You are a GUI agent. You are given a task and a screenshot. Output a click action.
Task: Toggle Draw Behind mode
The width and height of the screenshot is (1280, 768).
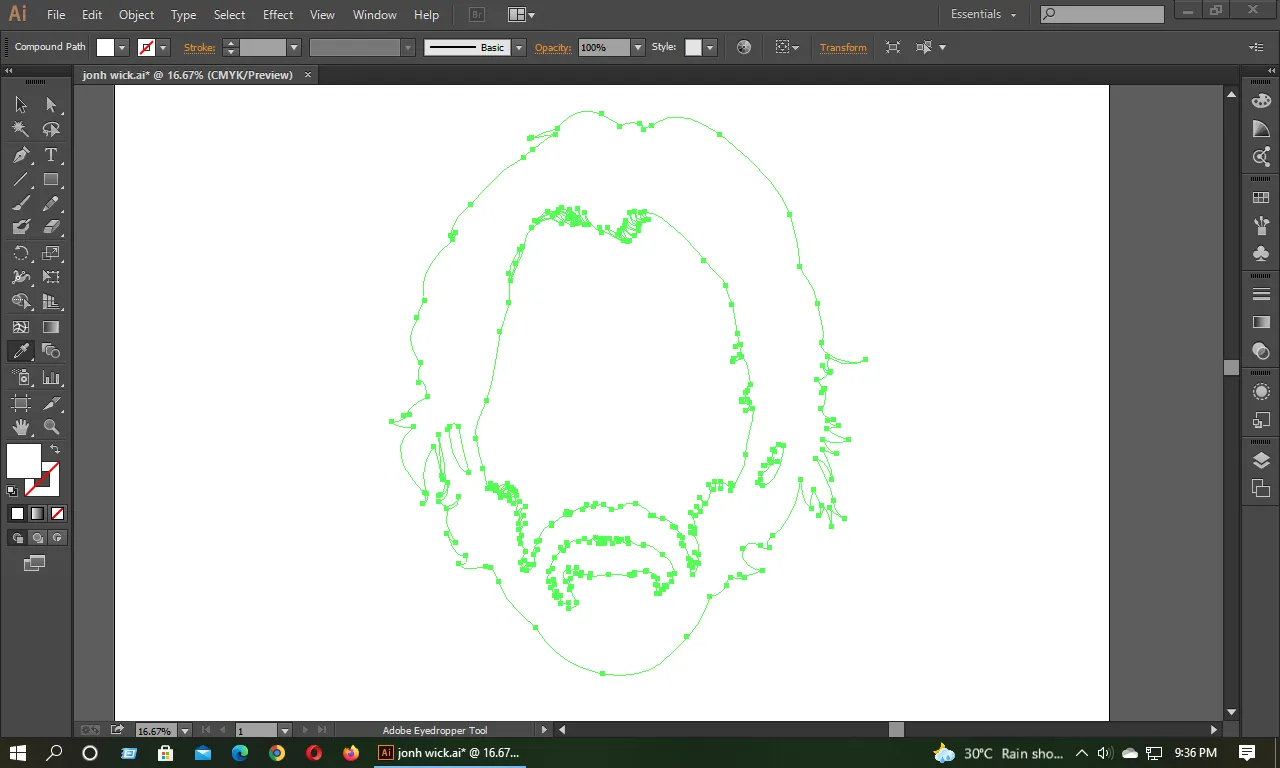click(38, 538)
